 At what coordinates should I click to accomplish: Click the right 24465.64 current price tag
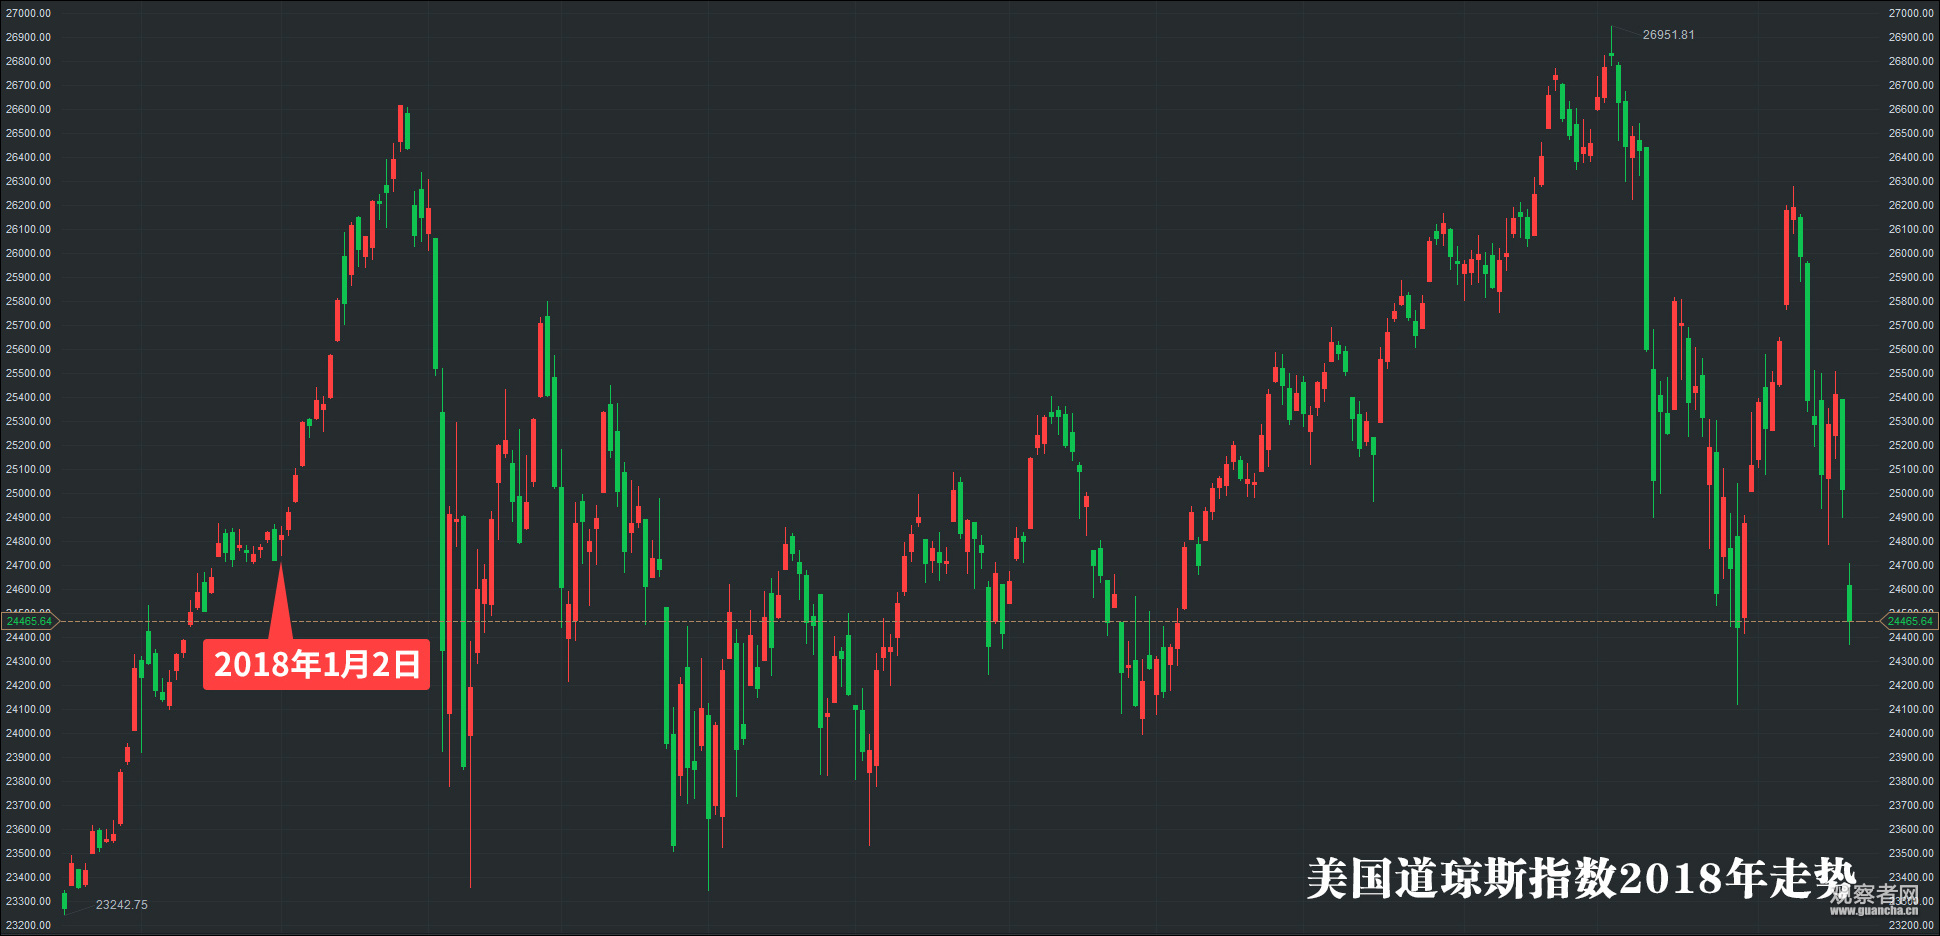pos(1910,621)
